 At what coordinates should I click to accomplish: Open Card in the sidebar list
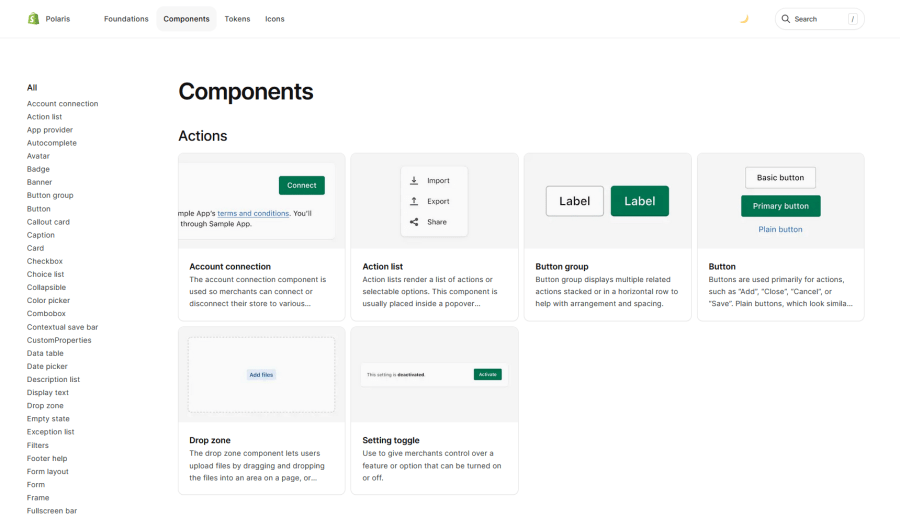click(35, 248)
